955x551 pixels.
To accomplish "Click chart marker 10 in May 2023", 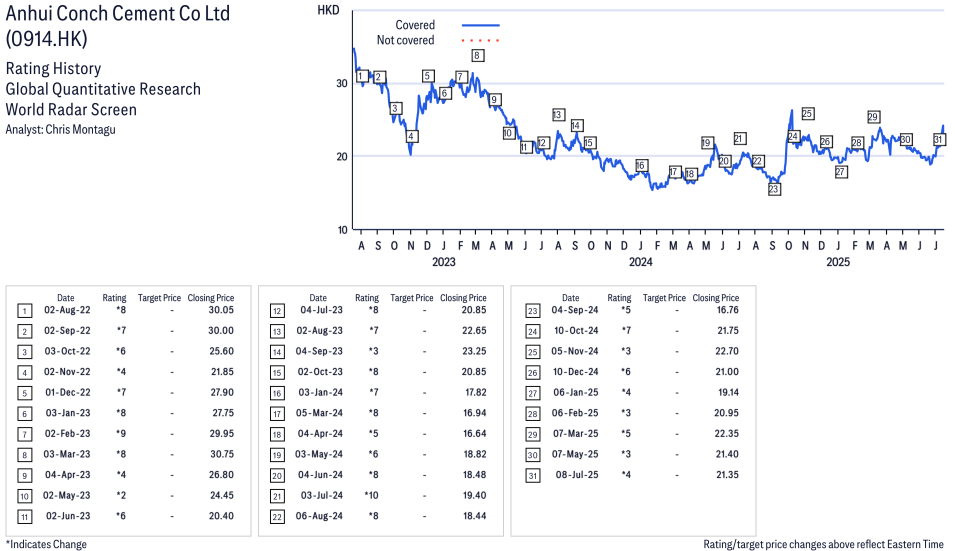I will pyautogui.click(x=509, y=133).
